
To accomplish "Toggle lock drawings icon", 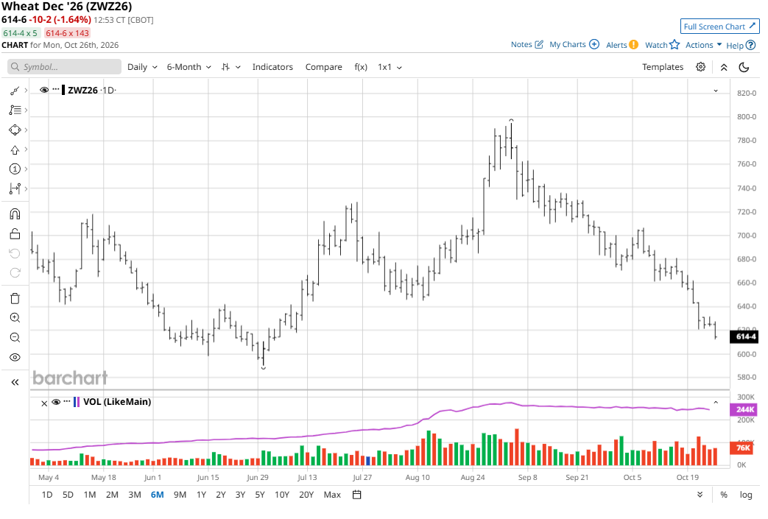I will pyautogui.click(x=15, y=234).
